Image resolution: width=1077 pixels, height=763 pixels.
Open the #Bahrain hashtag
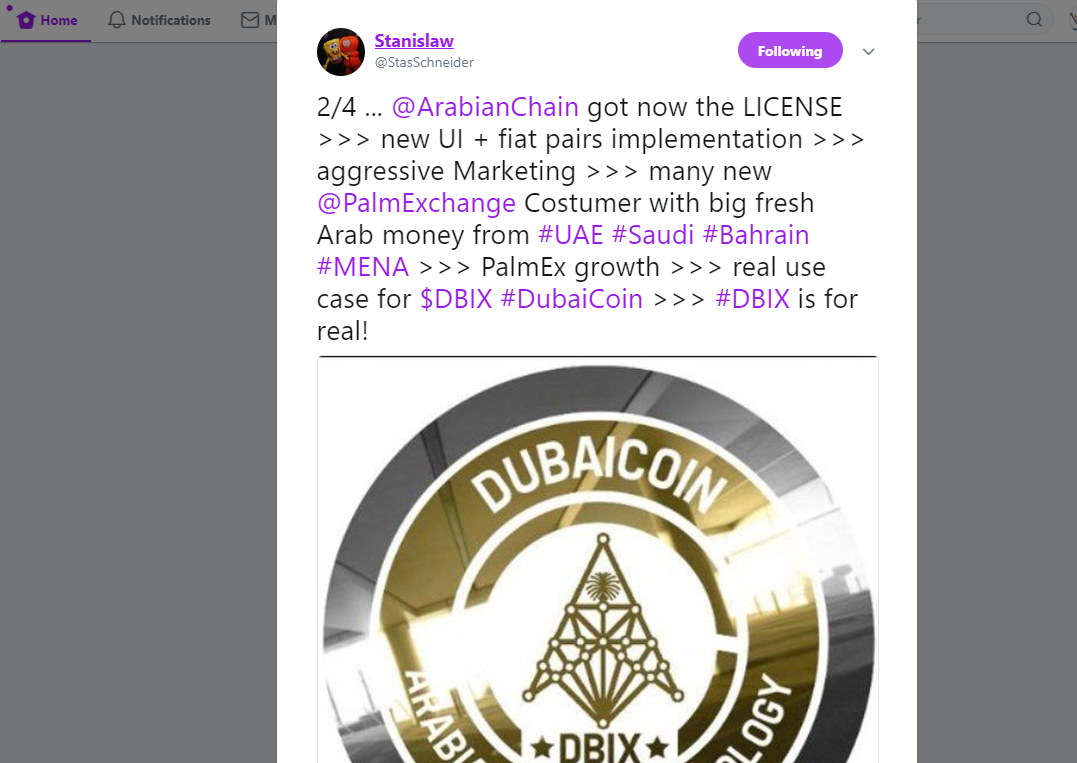(756, 235)
